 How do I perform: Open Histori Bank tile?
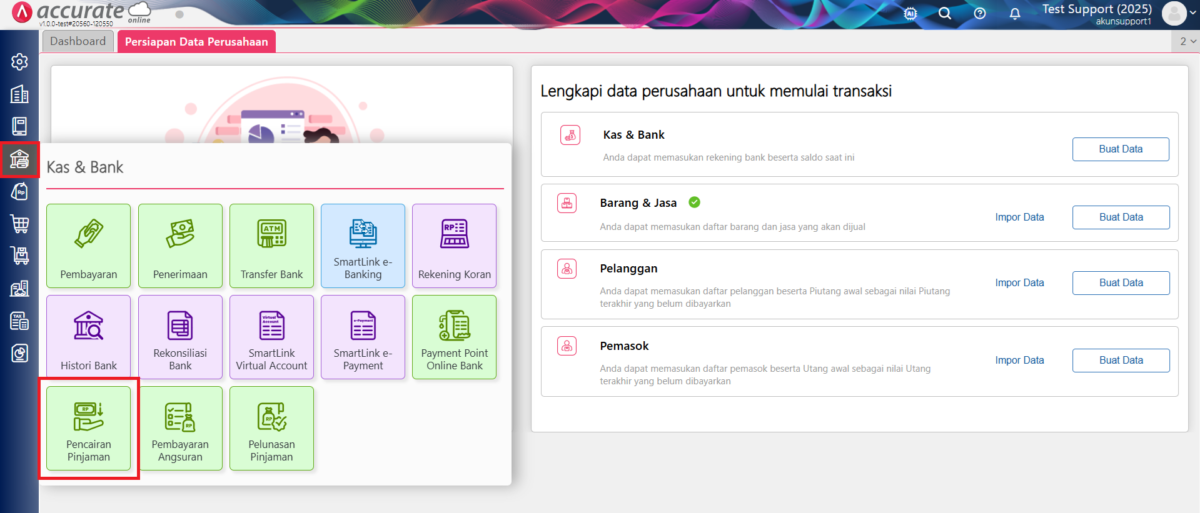point(88,337)
